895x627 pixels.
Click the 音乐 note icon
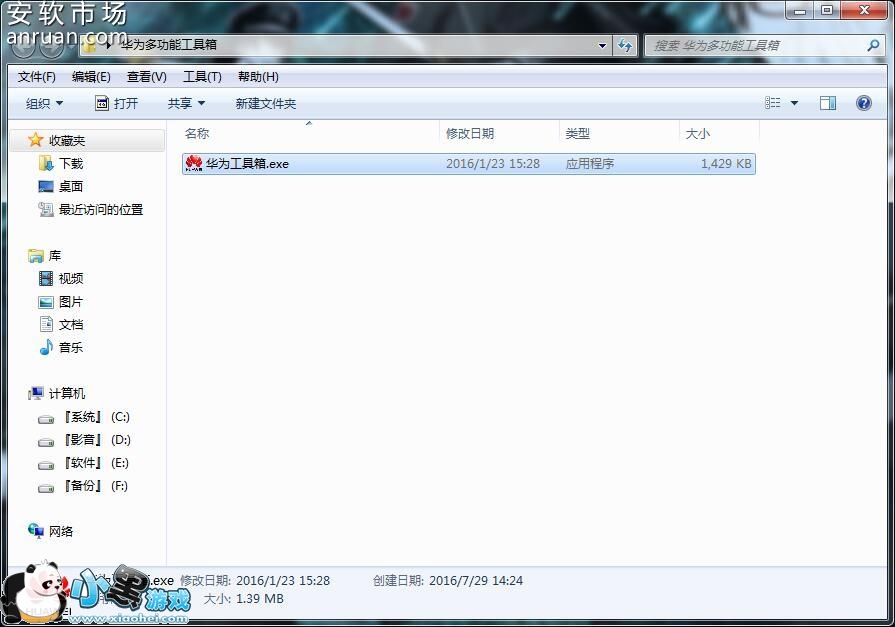[x=46, y=347]
